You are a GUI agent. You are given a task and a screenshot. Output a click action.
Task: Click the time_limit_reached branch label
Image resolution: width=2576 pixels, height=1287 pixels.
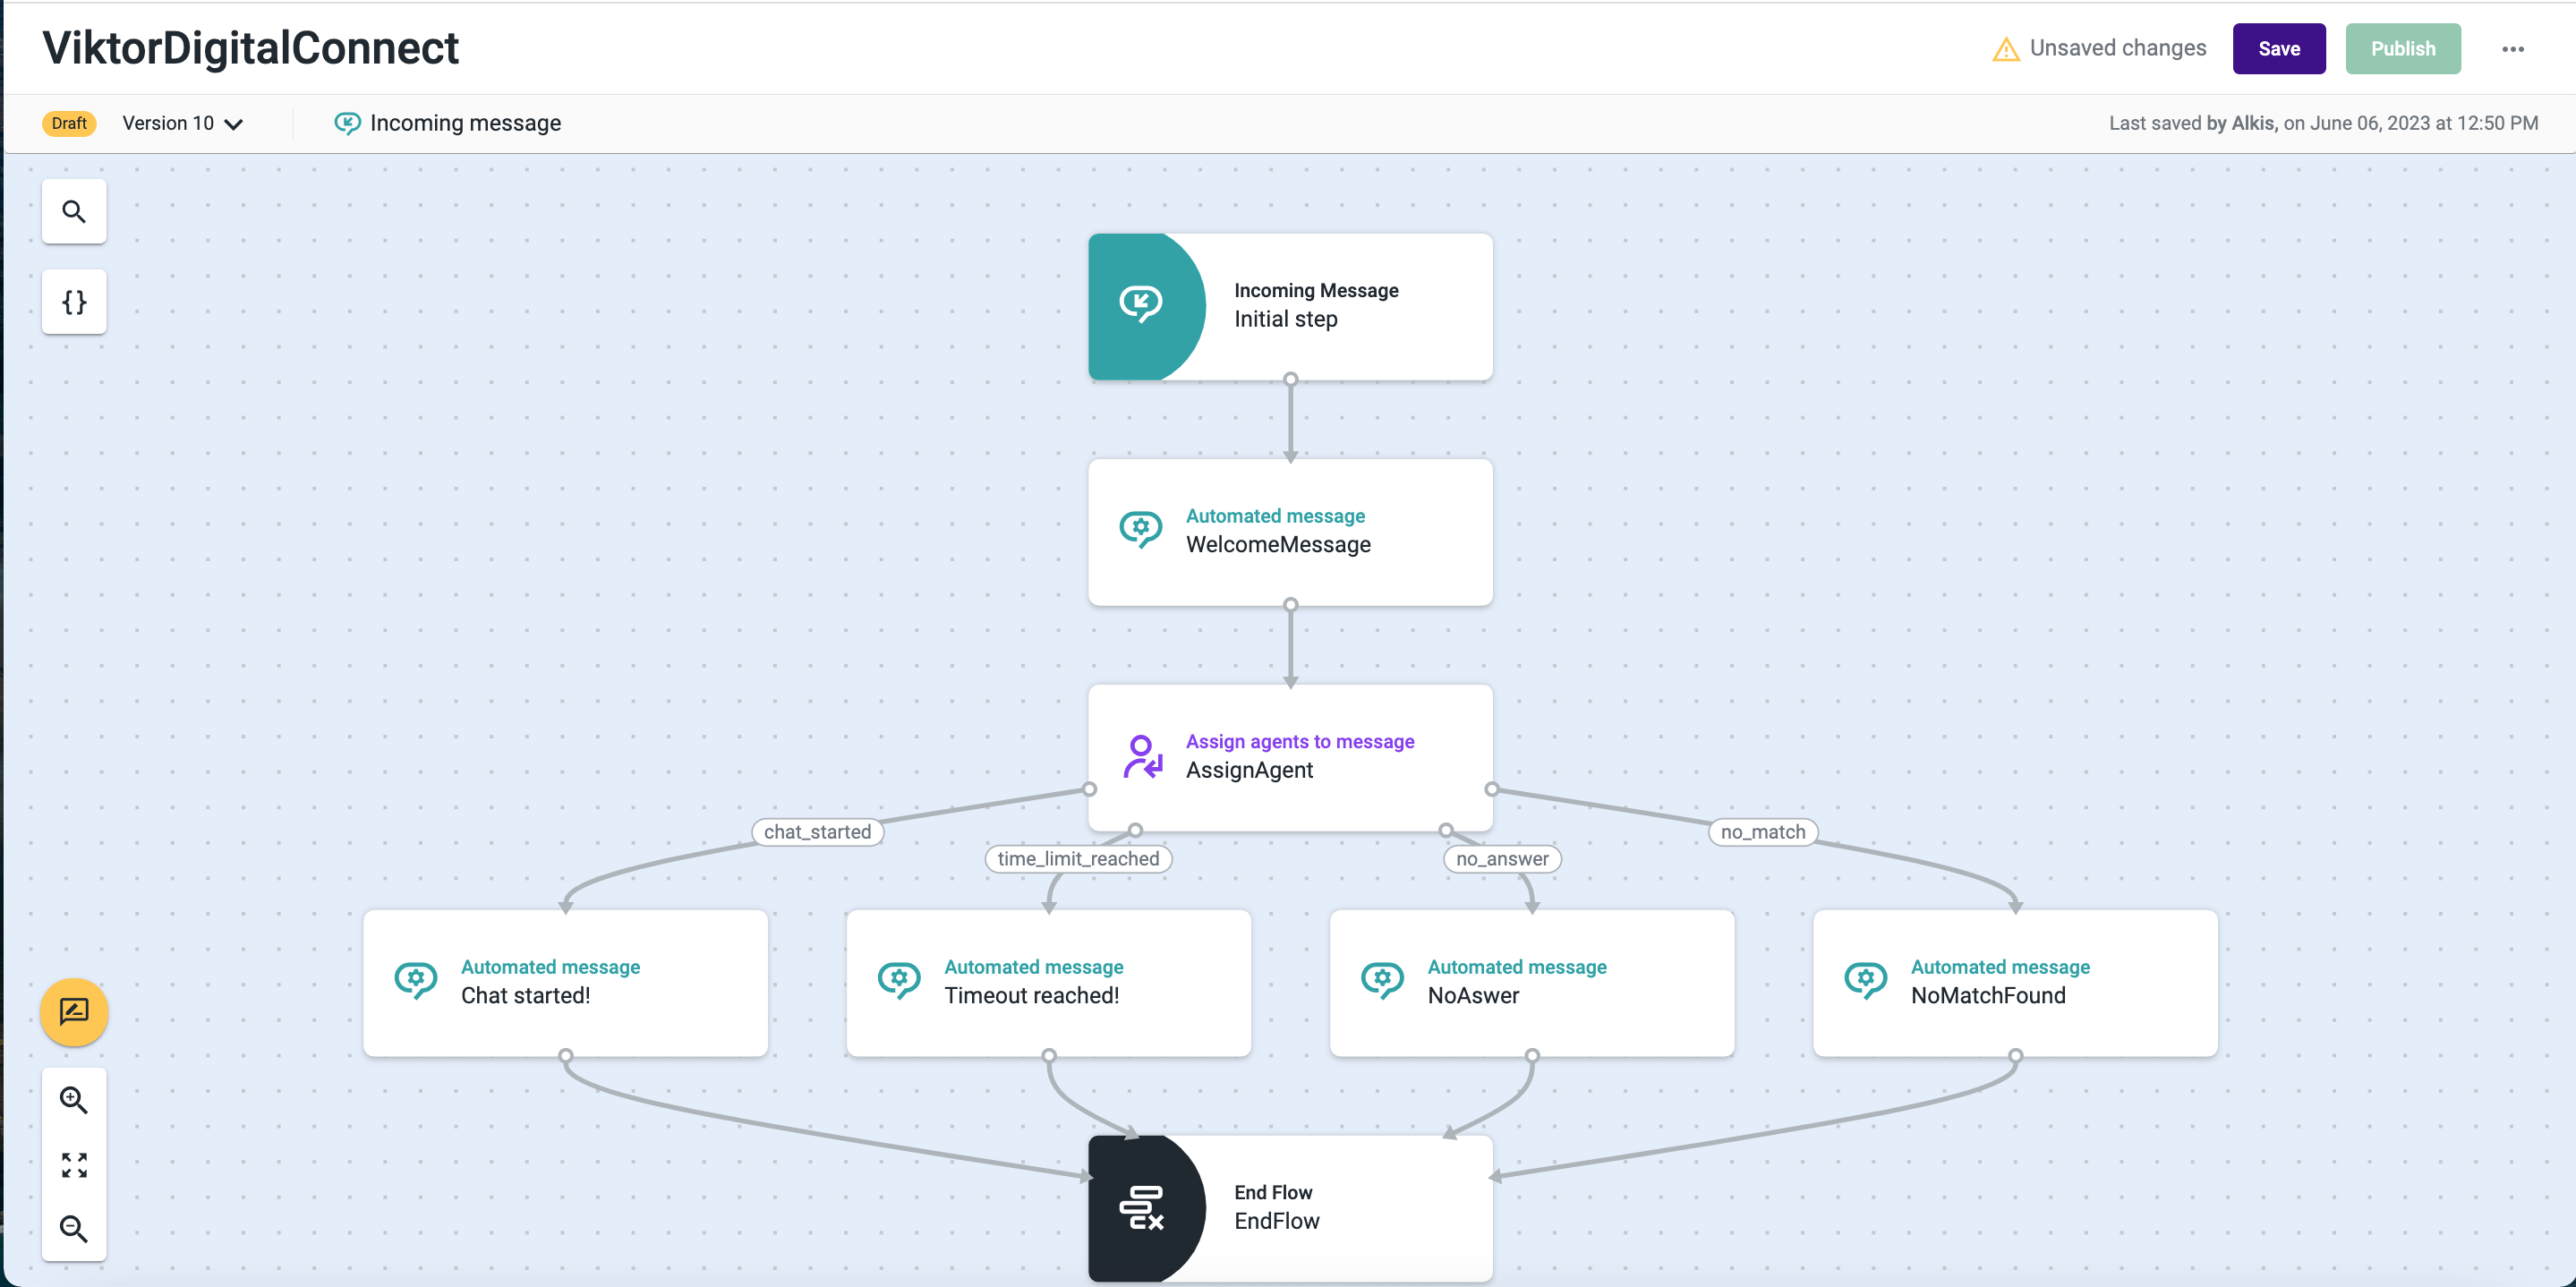1077,859
